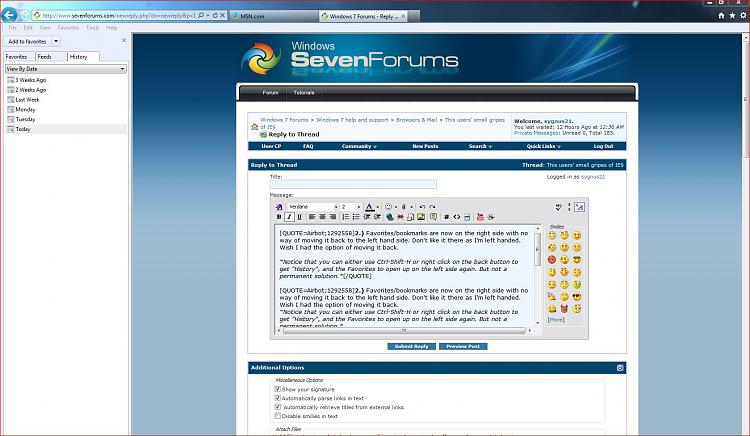
Task: Switch to the Favorites tab
Action: pos(17,56)
